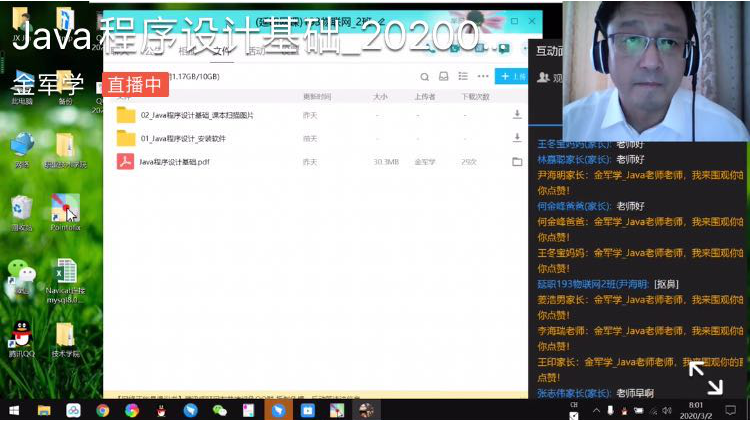Open 腾讯QQ desktop icon
The image size is (750, 421).
(21, 337)
